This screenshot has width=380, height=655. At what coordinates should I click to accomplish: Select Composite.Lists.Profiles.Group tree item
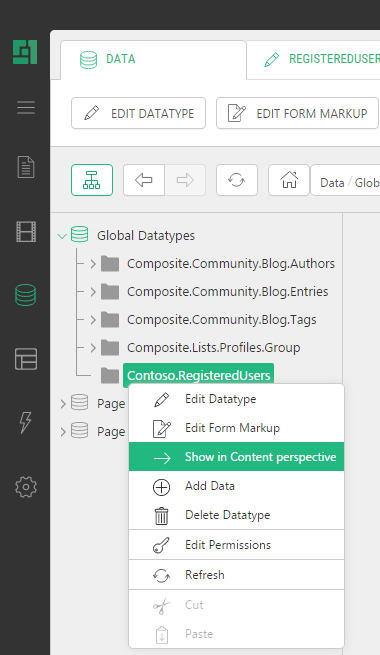click(x=213, y=348)
